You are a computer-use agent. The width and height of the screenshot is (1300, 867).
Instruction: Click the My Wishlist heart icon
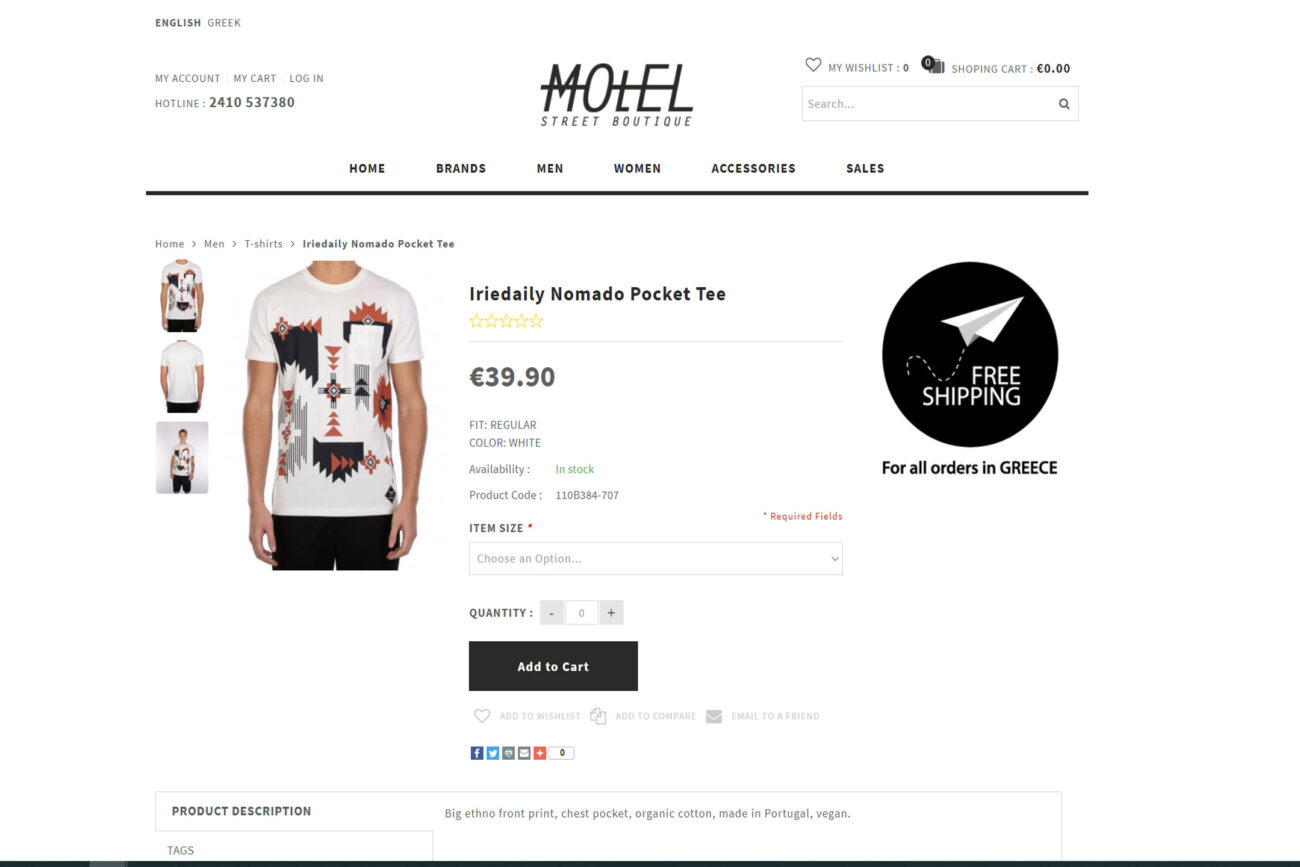[x=813, y=65]
